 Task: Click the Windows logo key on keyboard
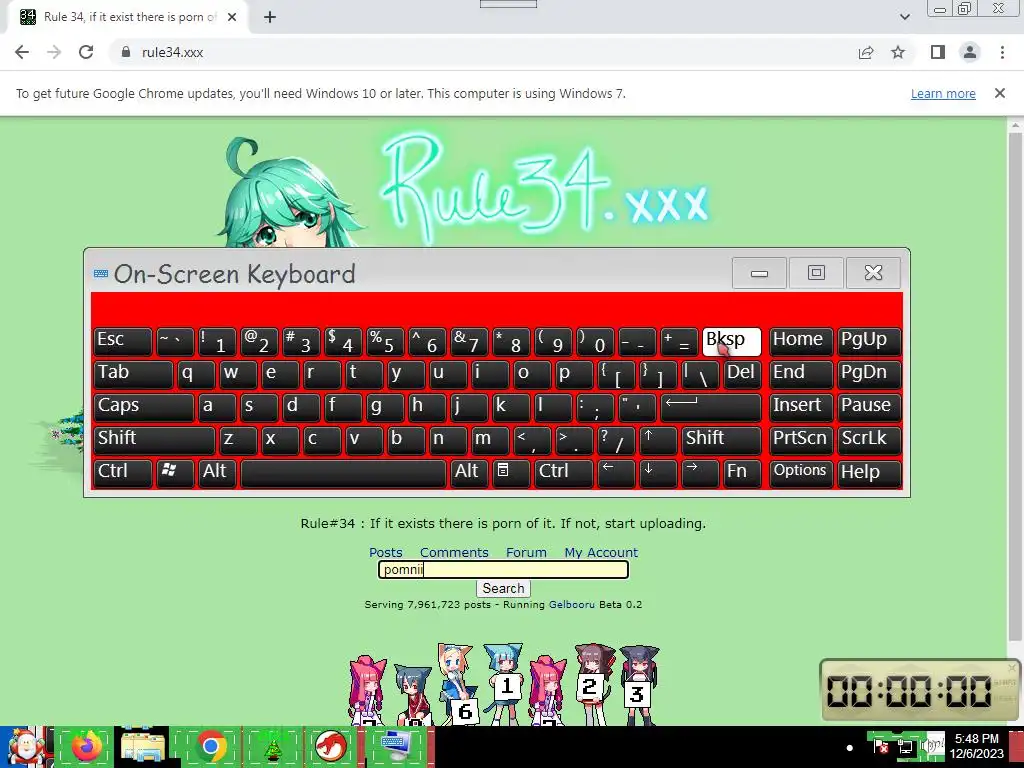click(x=174, y=473)
